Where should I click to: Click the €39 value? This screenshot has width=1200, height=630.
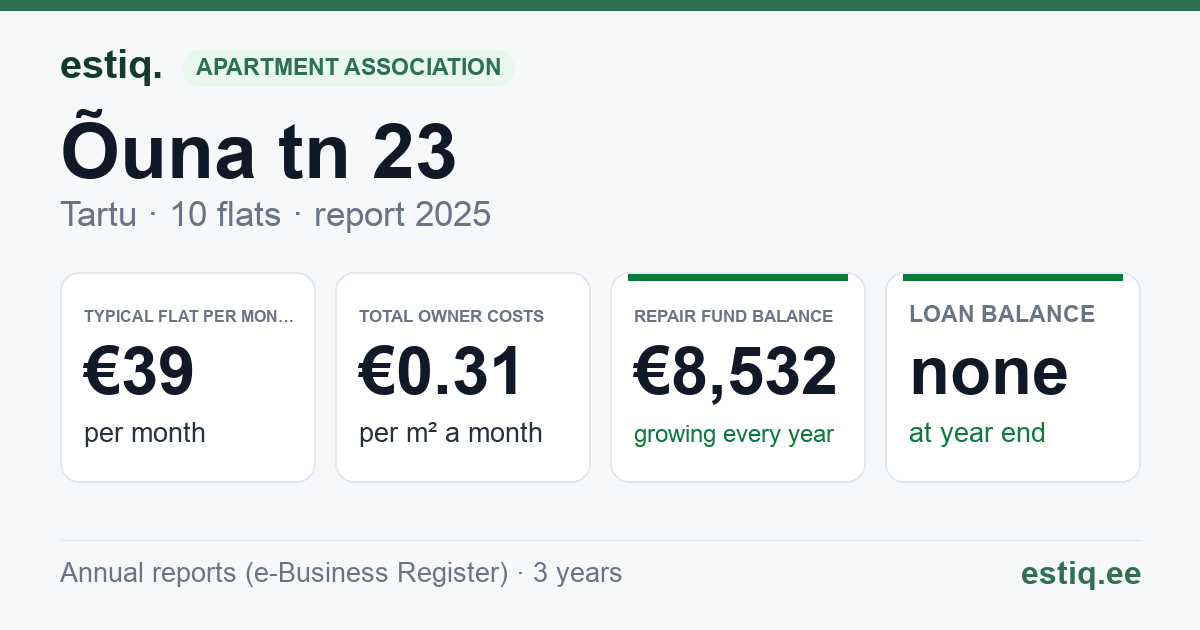coord(139,371)
